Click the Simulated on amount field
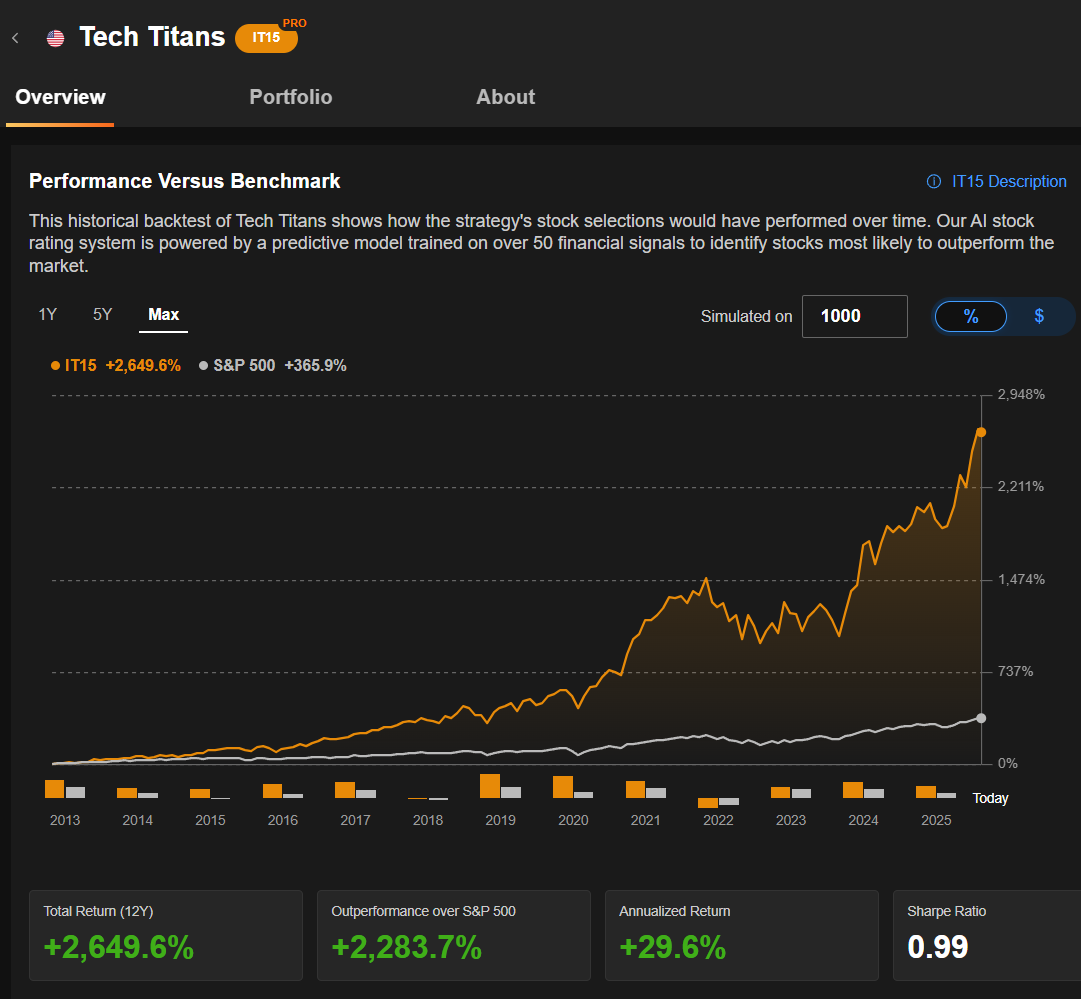1081x999 pixels. tap(854, 316)
